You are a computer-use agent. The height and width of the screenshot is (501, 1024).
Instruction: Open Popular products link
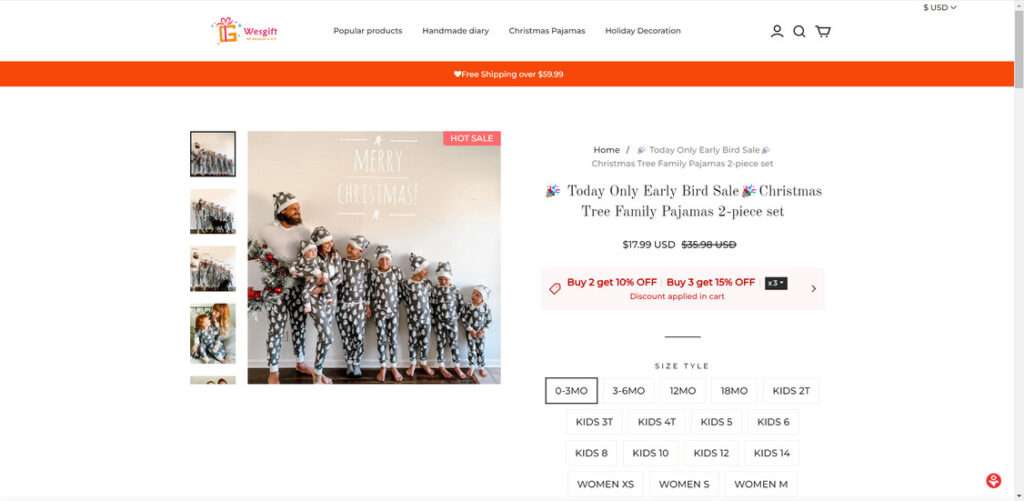368,31
